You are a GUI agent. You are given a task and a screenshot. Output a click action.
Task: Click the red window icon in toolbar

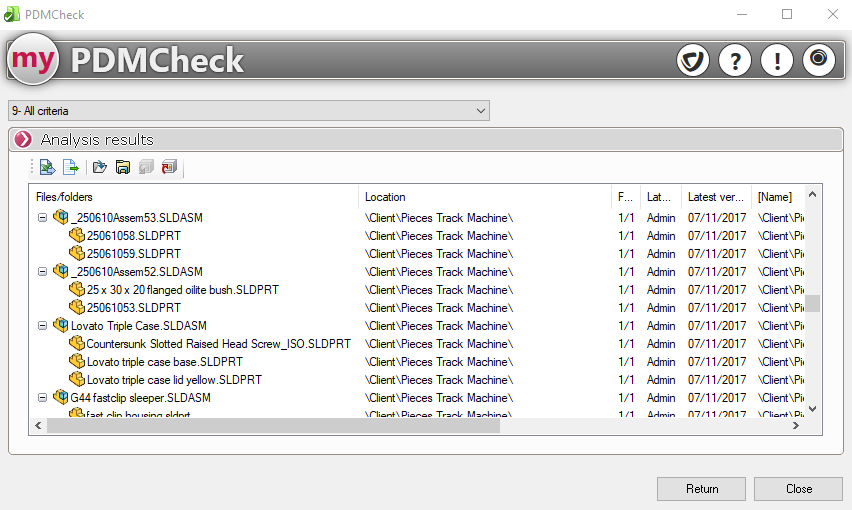169,167
